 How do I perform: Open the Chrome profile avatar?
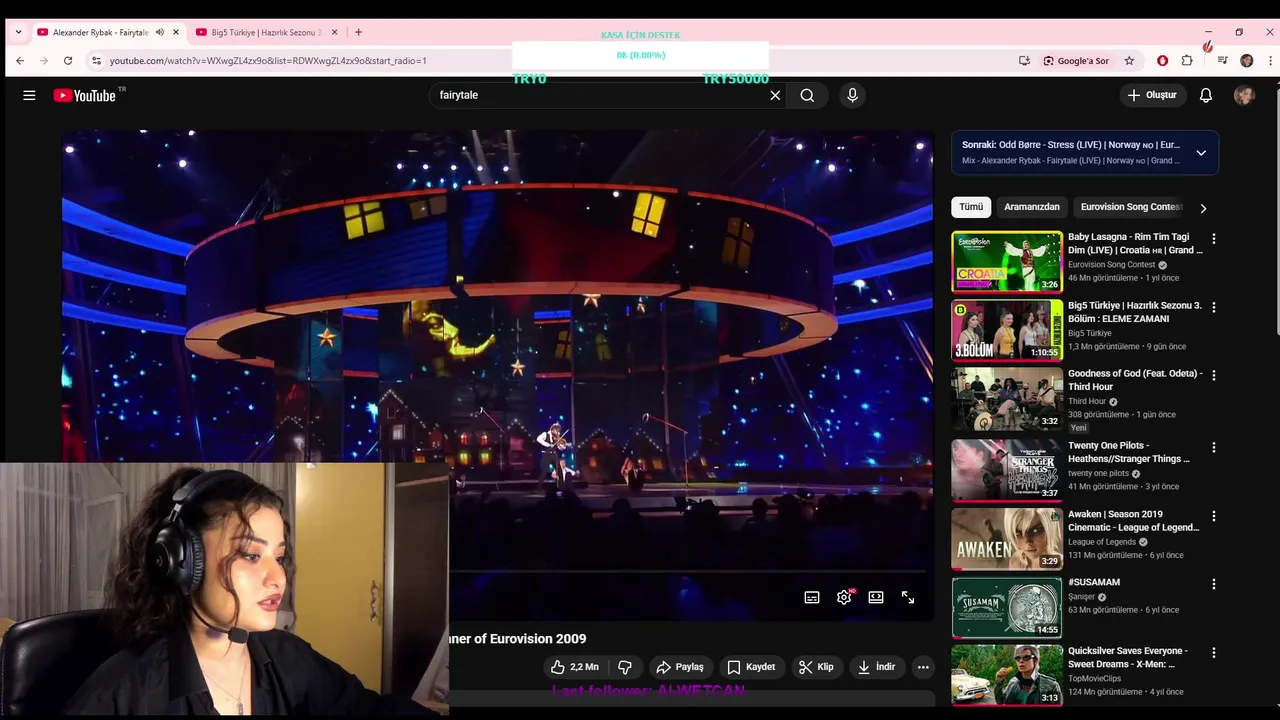pyautogui.click(x=1246, y=61)
